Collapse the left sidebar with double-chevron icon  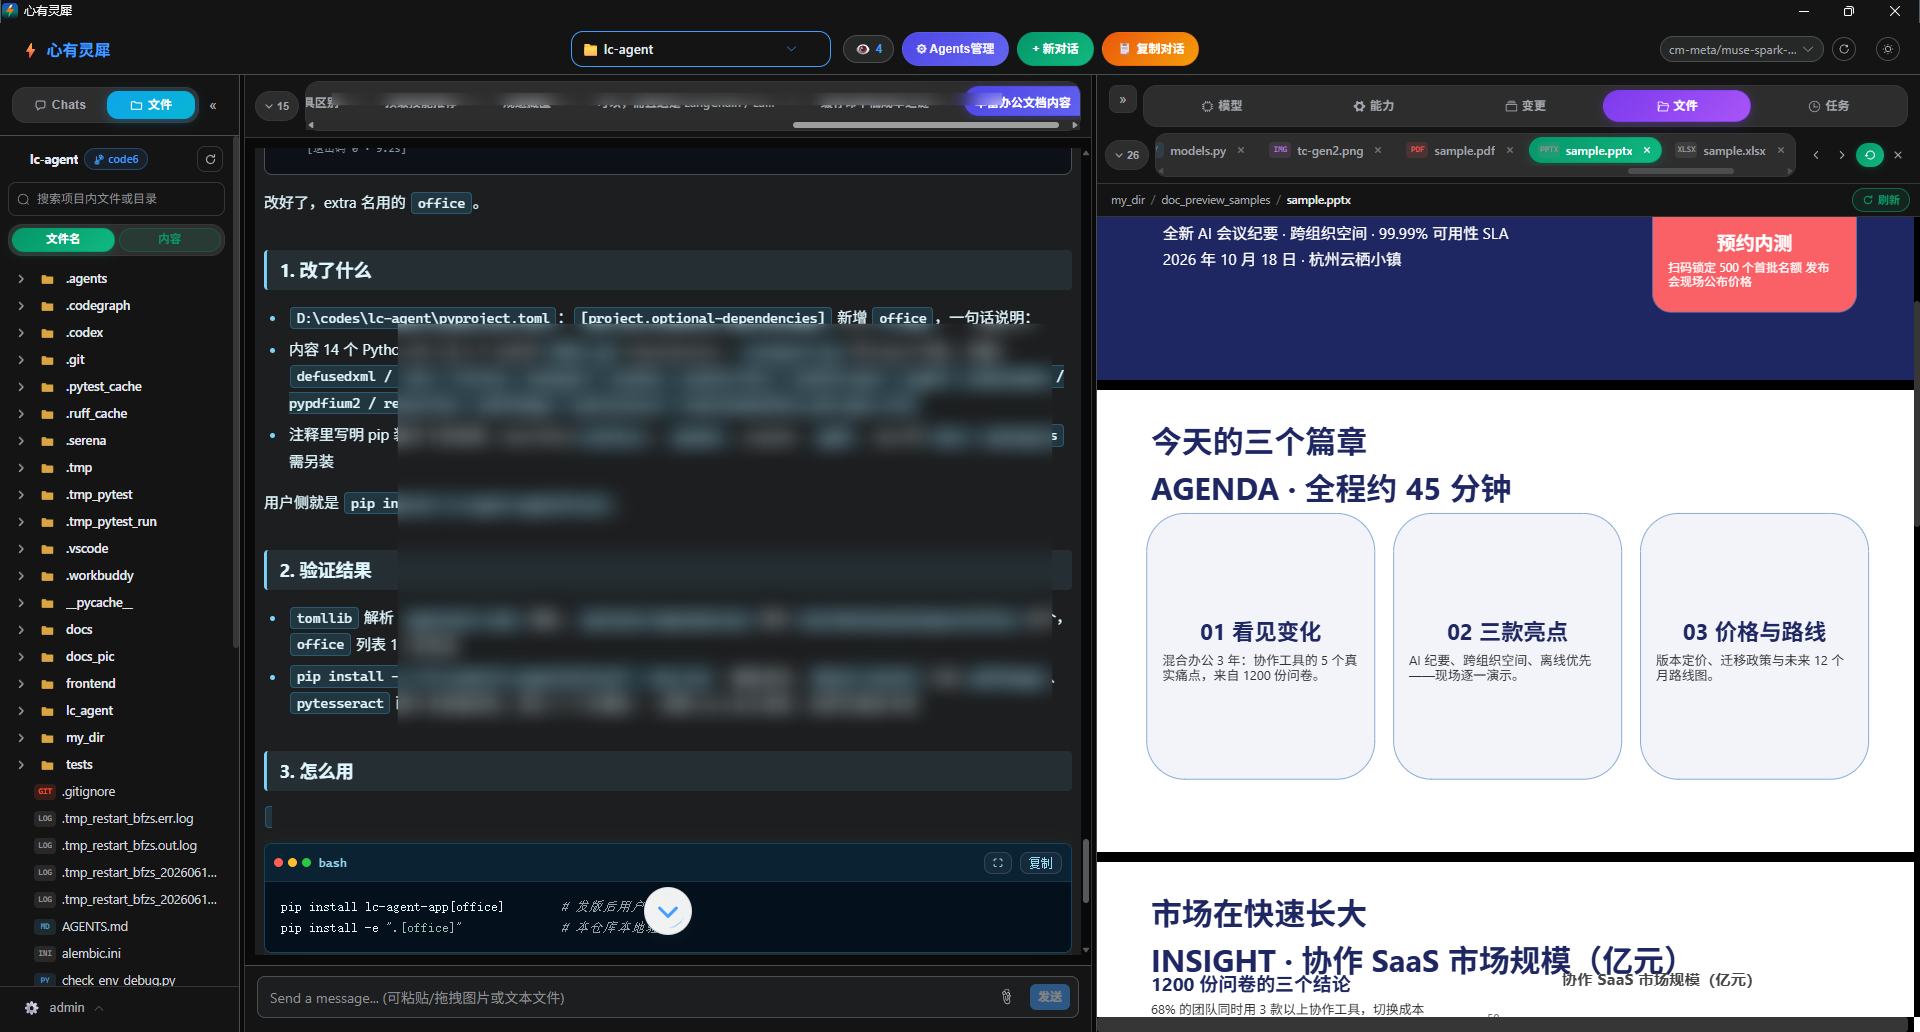coord(213,105)
